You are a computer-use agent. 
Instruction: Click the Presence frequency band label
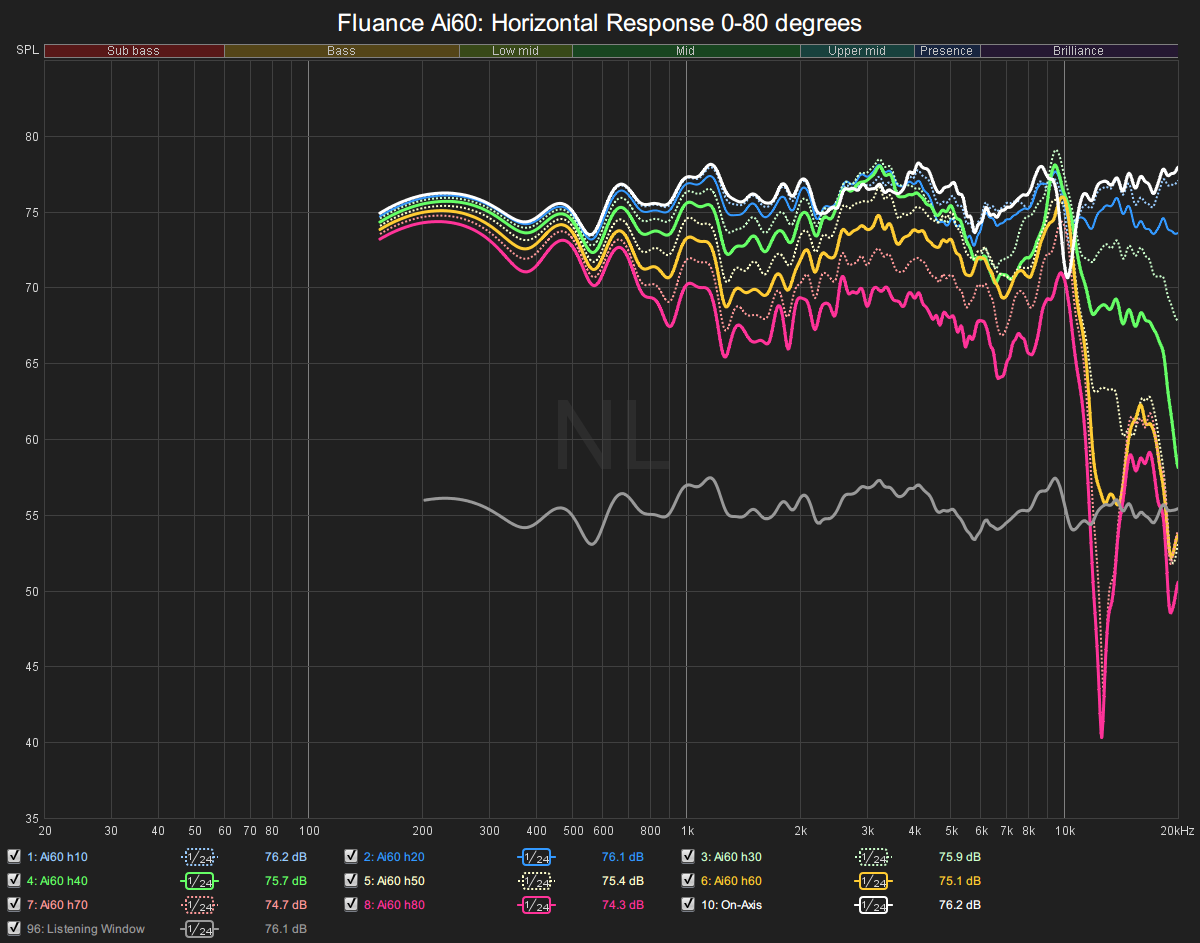[x=947, y=51]
